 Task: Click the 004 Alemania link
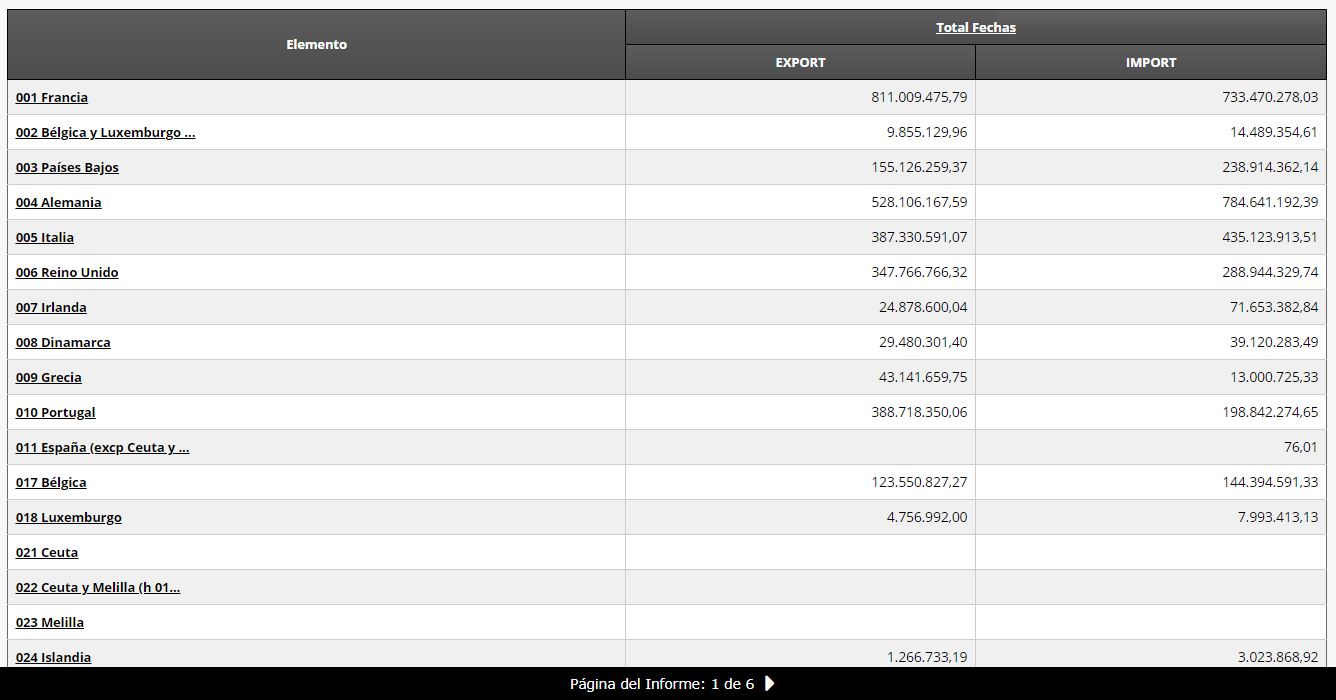(58, 203)
